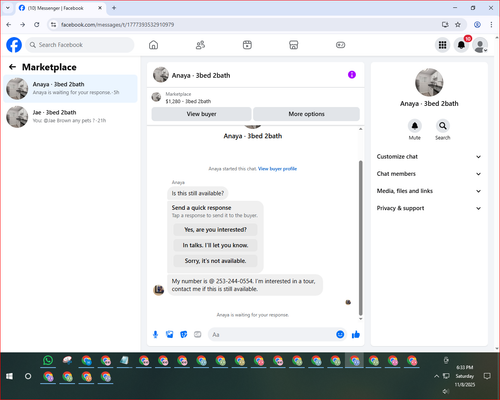
Task: Mute the Anaya conversation
Action: point(415,126)
